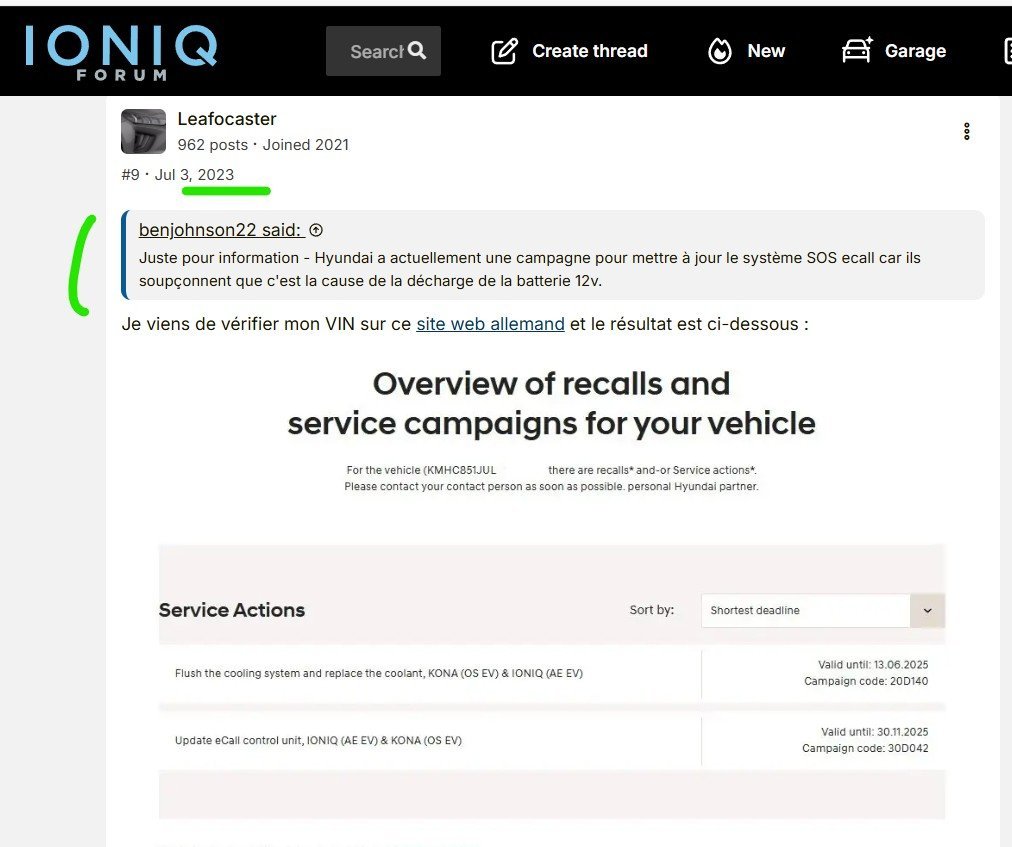Open the Search field
The image size is (1012, 847).
coord(383,51)
